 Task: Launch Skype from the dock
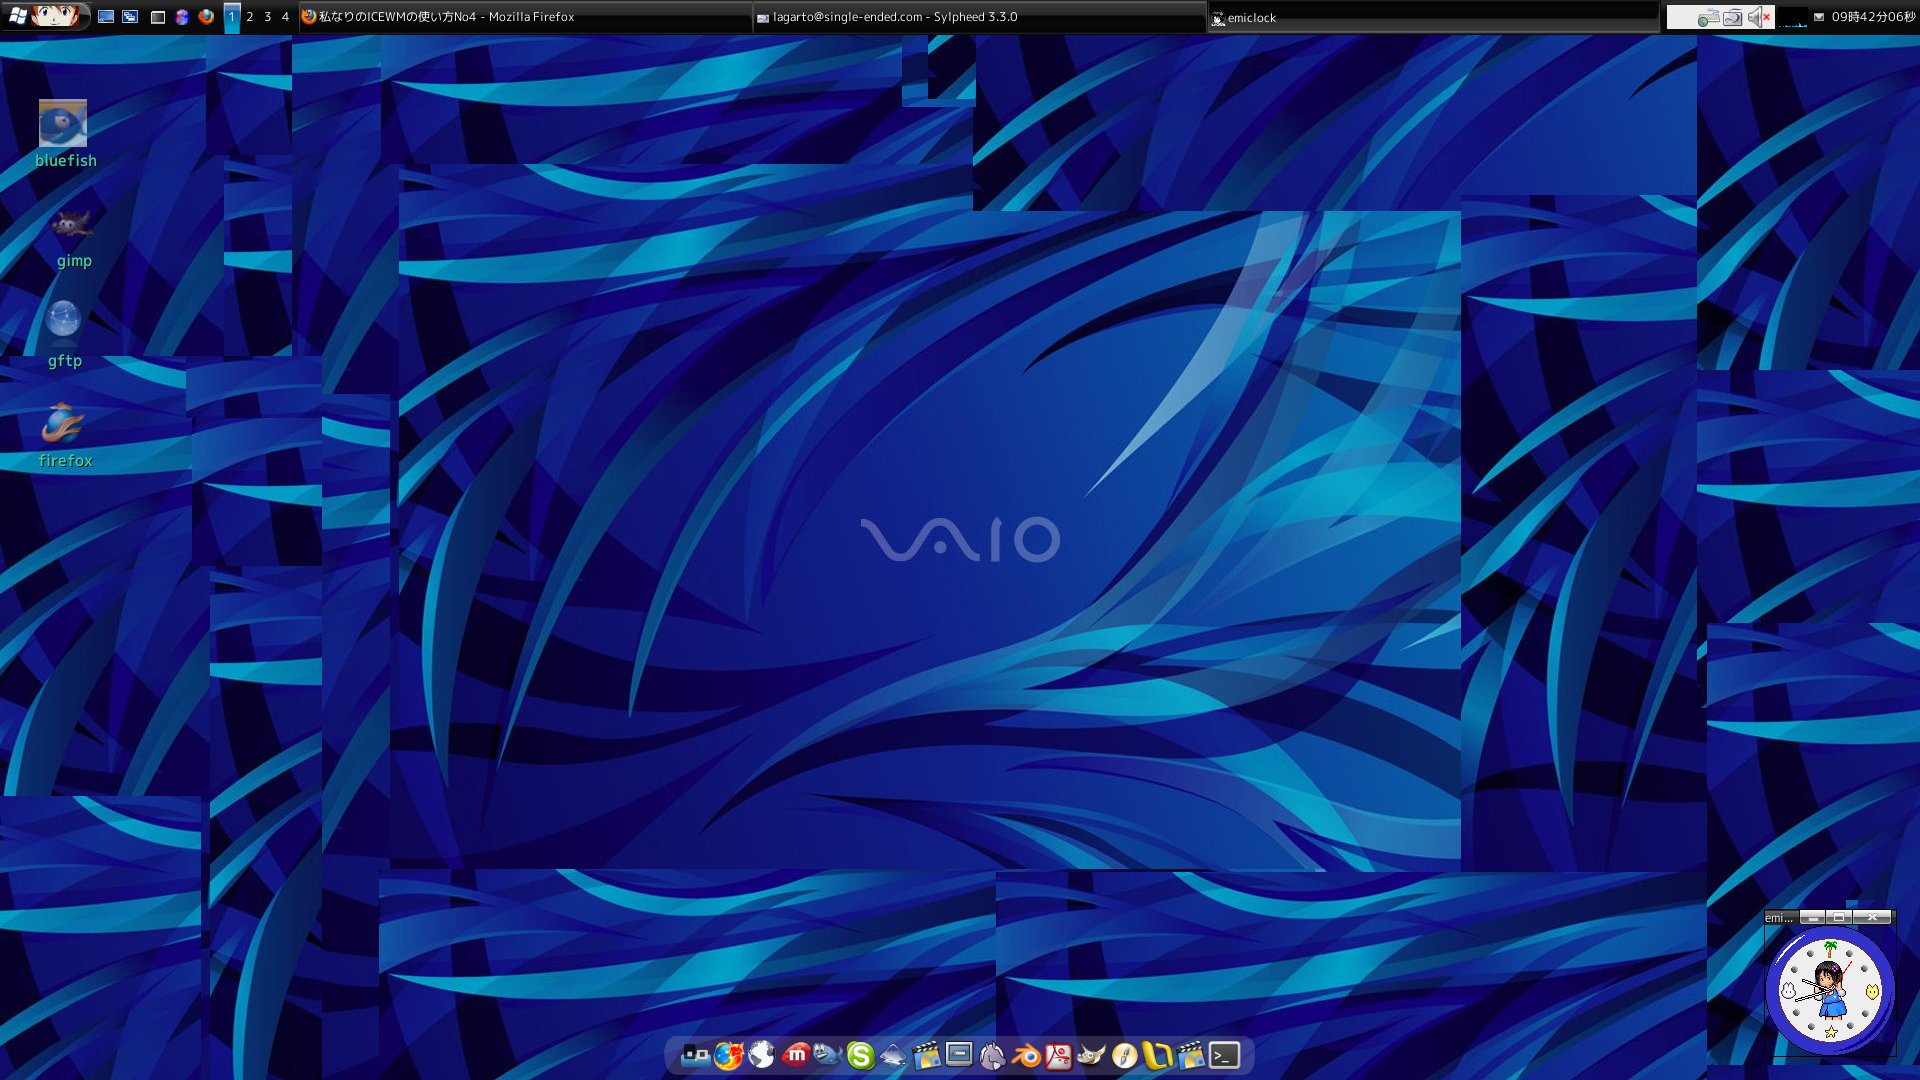point(862,1057)
